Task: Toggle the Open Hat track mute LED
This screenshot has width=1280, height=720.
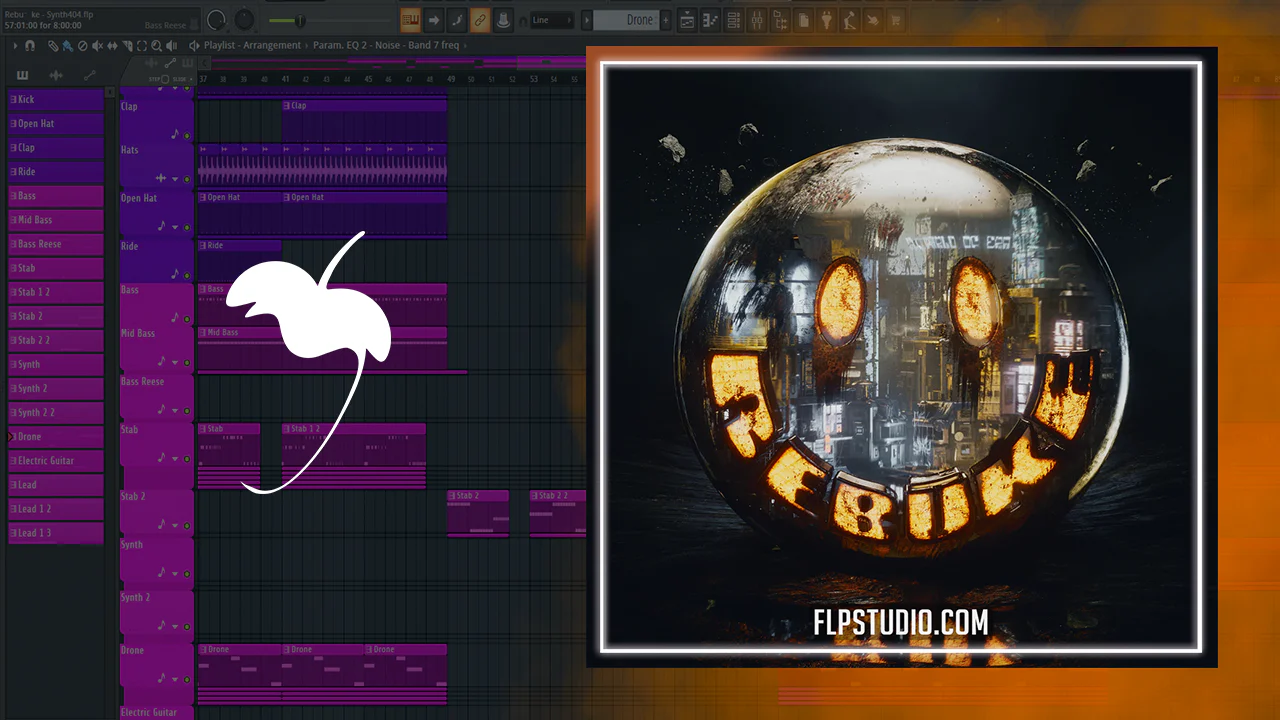Action: tap(187, 227)
